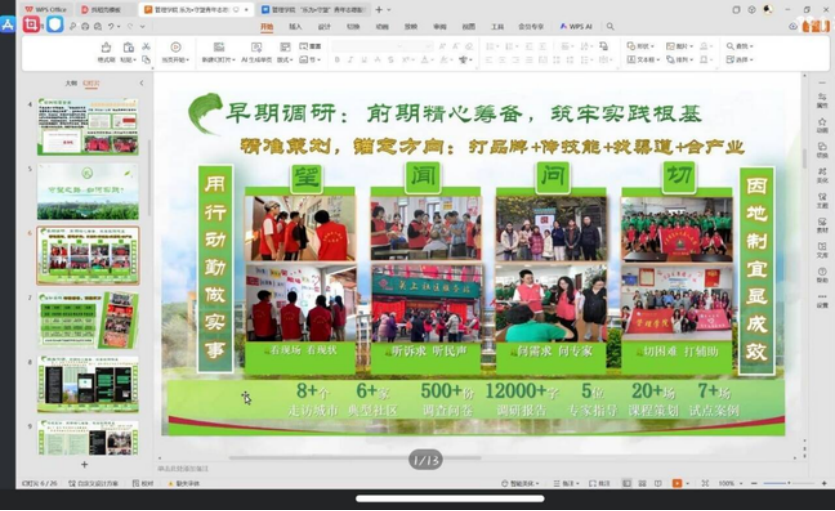
Task: Click the user avatar in title bar
Action: pyautogui.click(x=767, y=10)
